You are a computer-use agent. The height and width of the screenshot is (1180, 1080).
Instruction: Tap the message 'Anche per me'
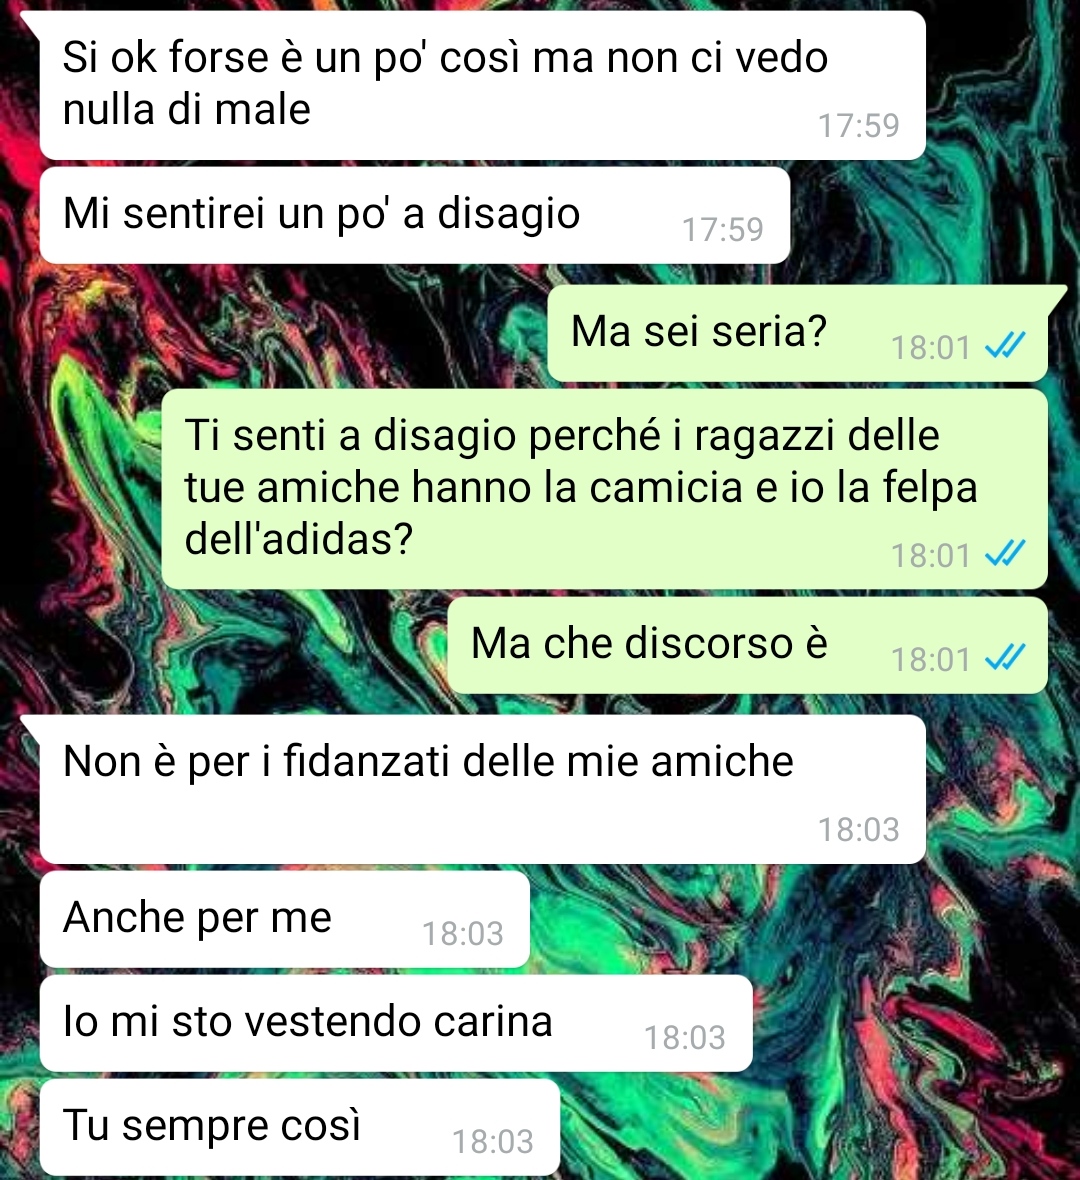284,920
